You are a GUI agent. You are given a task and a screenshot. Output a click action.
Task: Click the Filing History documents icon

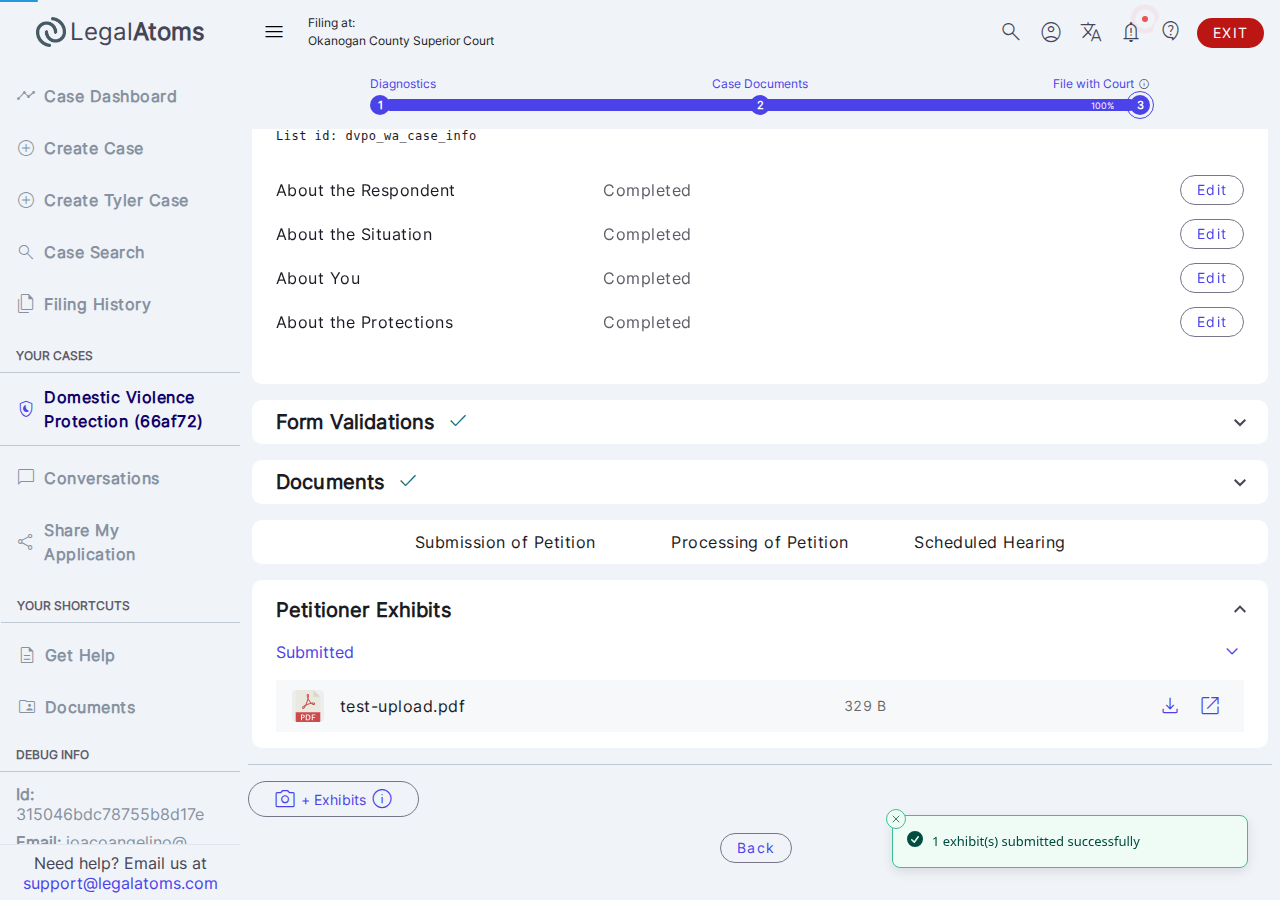26,303
